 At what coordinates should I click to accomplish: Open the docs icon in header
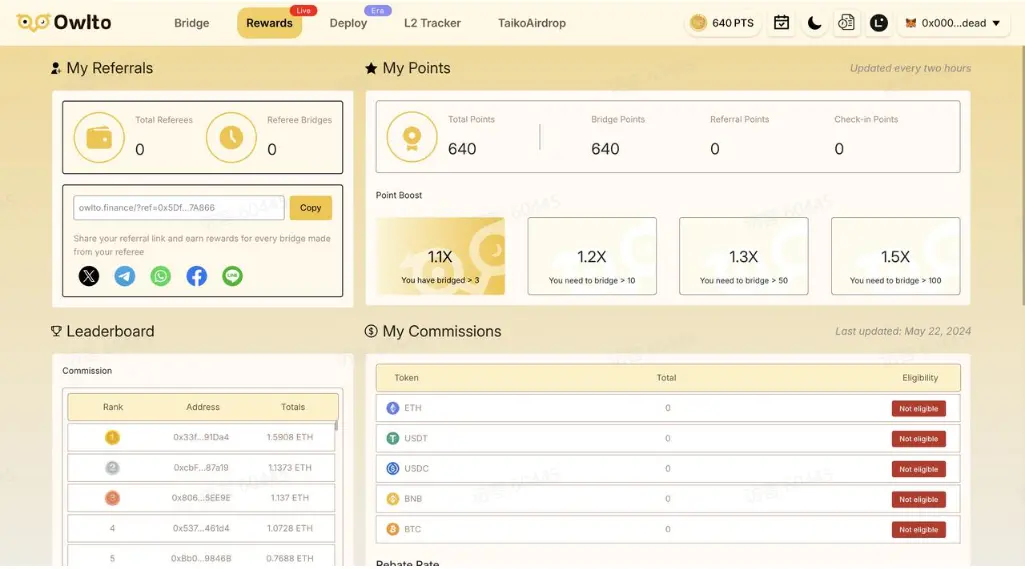point(847,23)
